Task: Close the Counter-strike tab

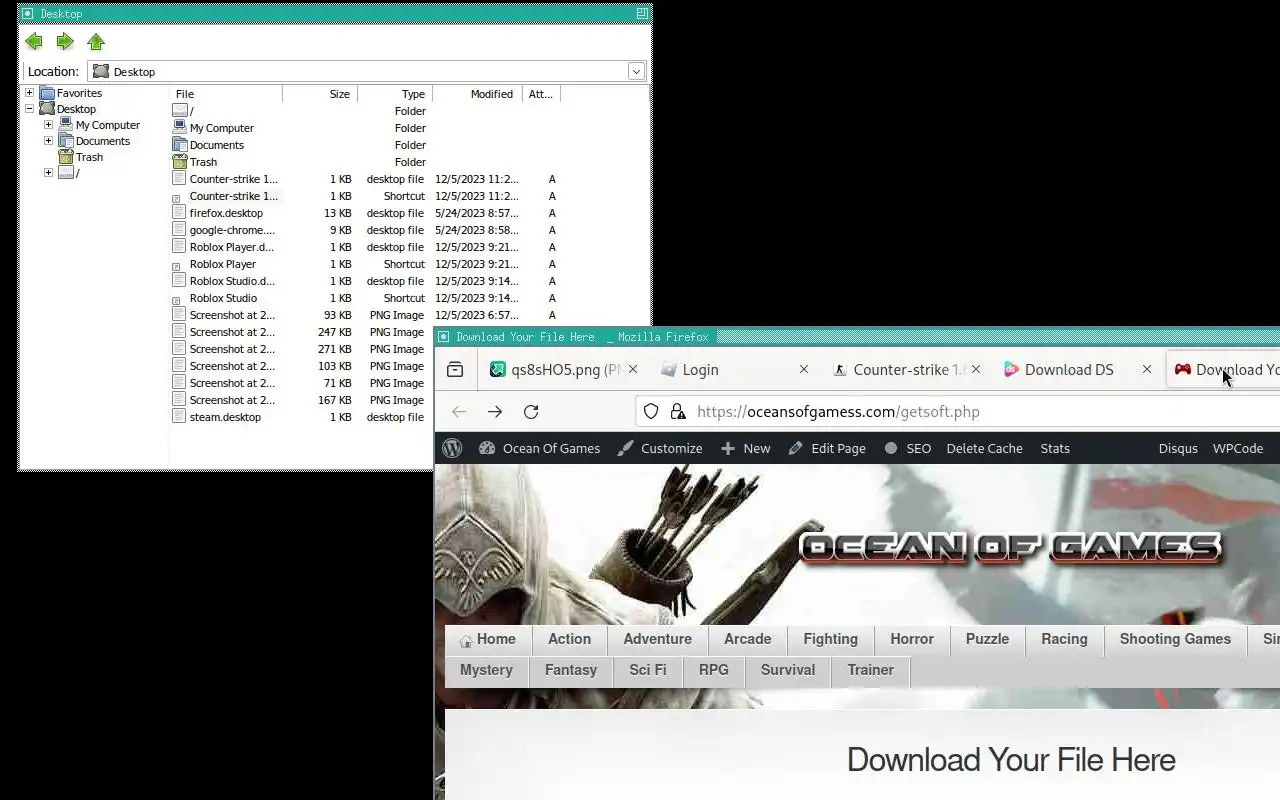Action: [x=975, y=369]
